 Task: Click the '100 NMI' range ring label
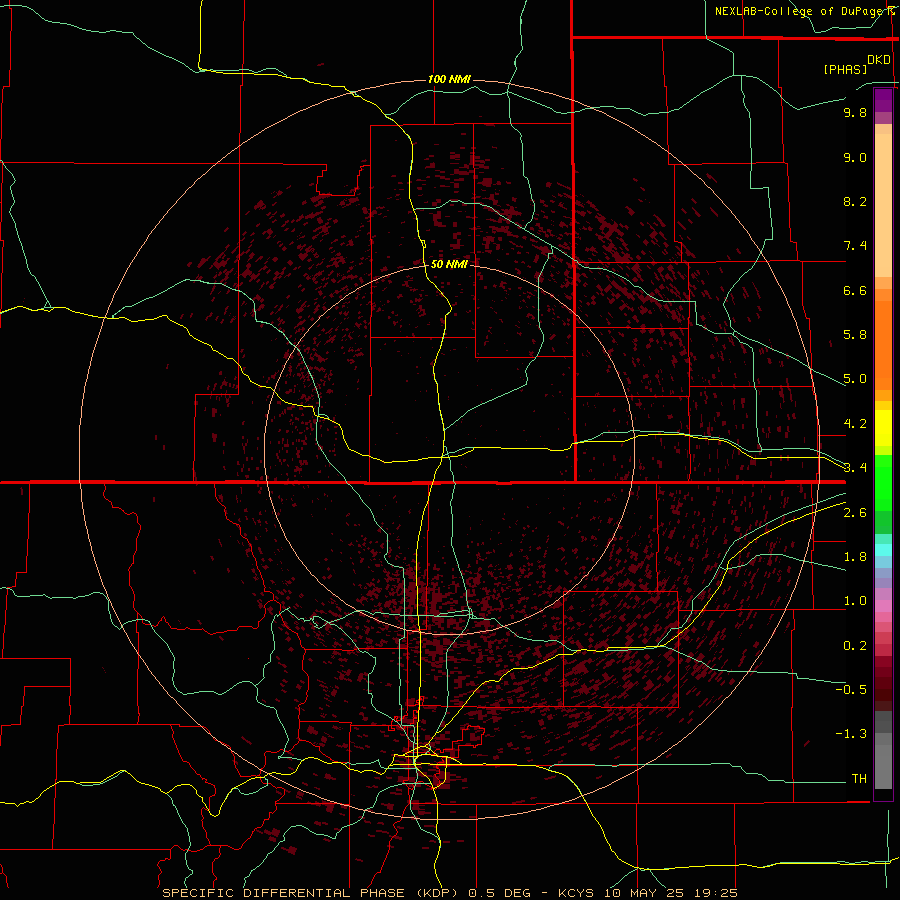coord(449,79)
